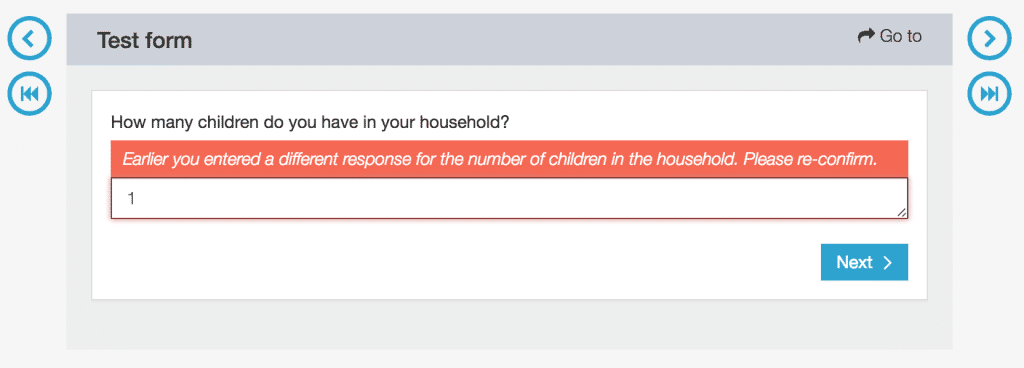Click the resize grip of the answer box
Image resolution: width=1024 pixels, height=368 pixels.
click(901, 212)
